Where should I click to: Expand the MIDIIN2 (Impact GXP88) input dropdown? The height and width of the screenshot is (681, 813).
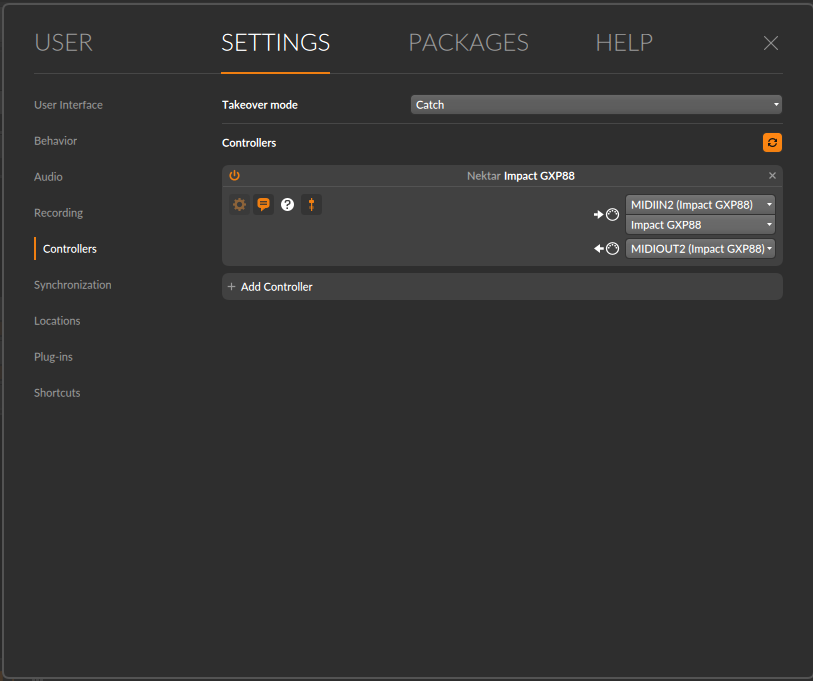click(700, 205)
